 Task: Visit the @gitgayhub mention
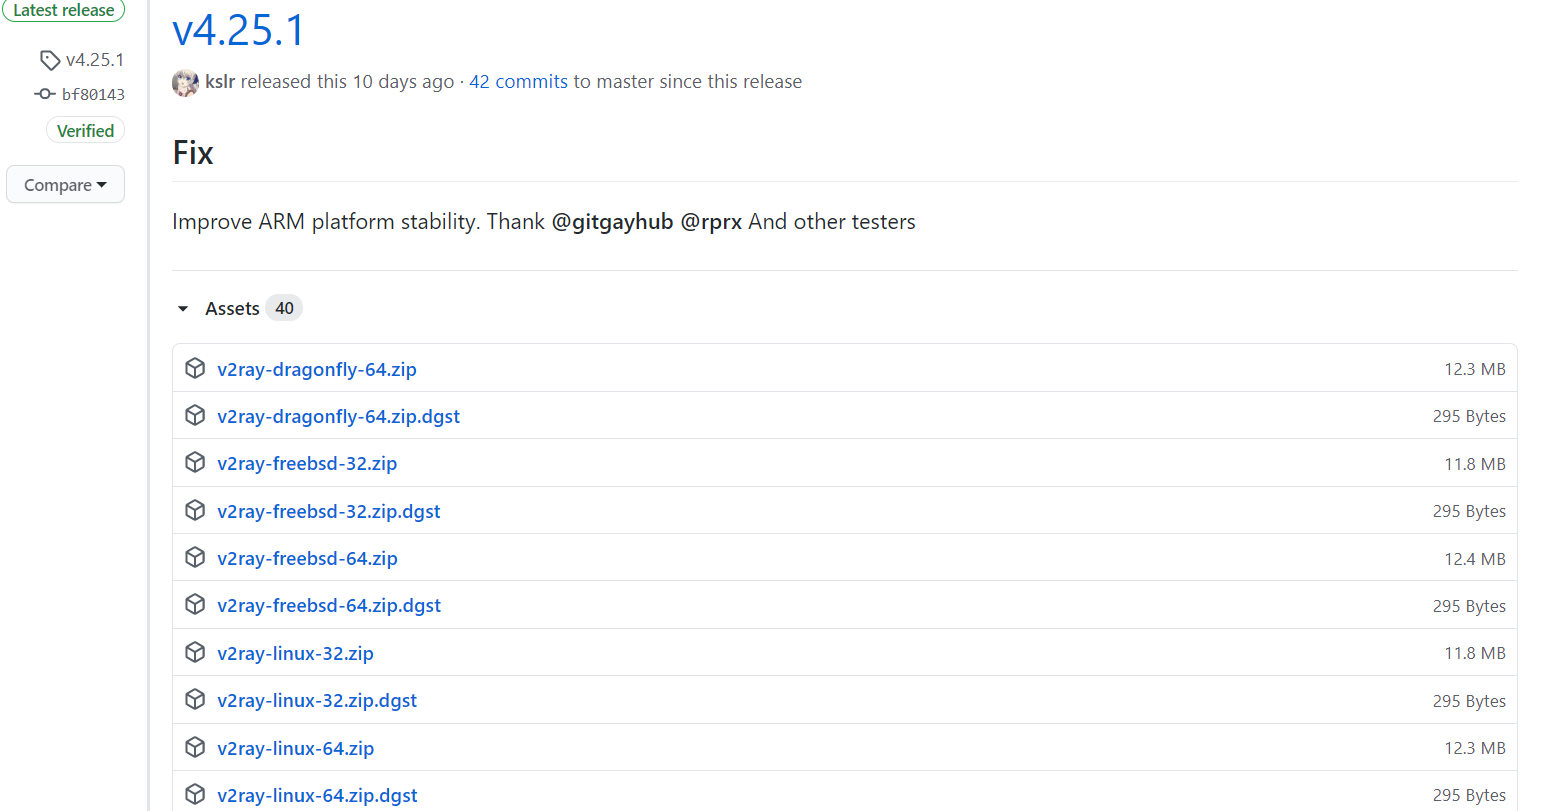click(x=612, y=222)
